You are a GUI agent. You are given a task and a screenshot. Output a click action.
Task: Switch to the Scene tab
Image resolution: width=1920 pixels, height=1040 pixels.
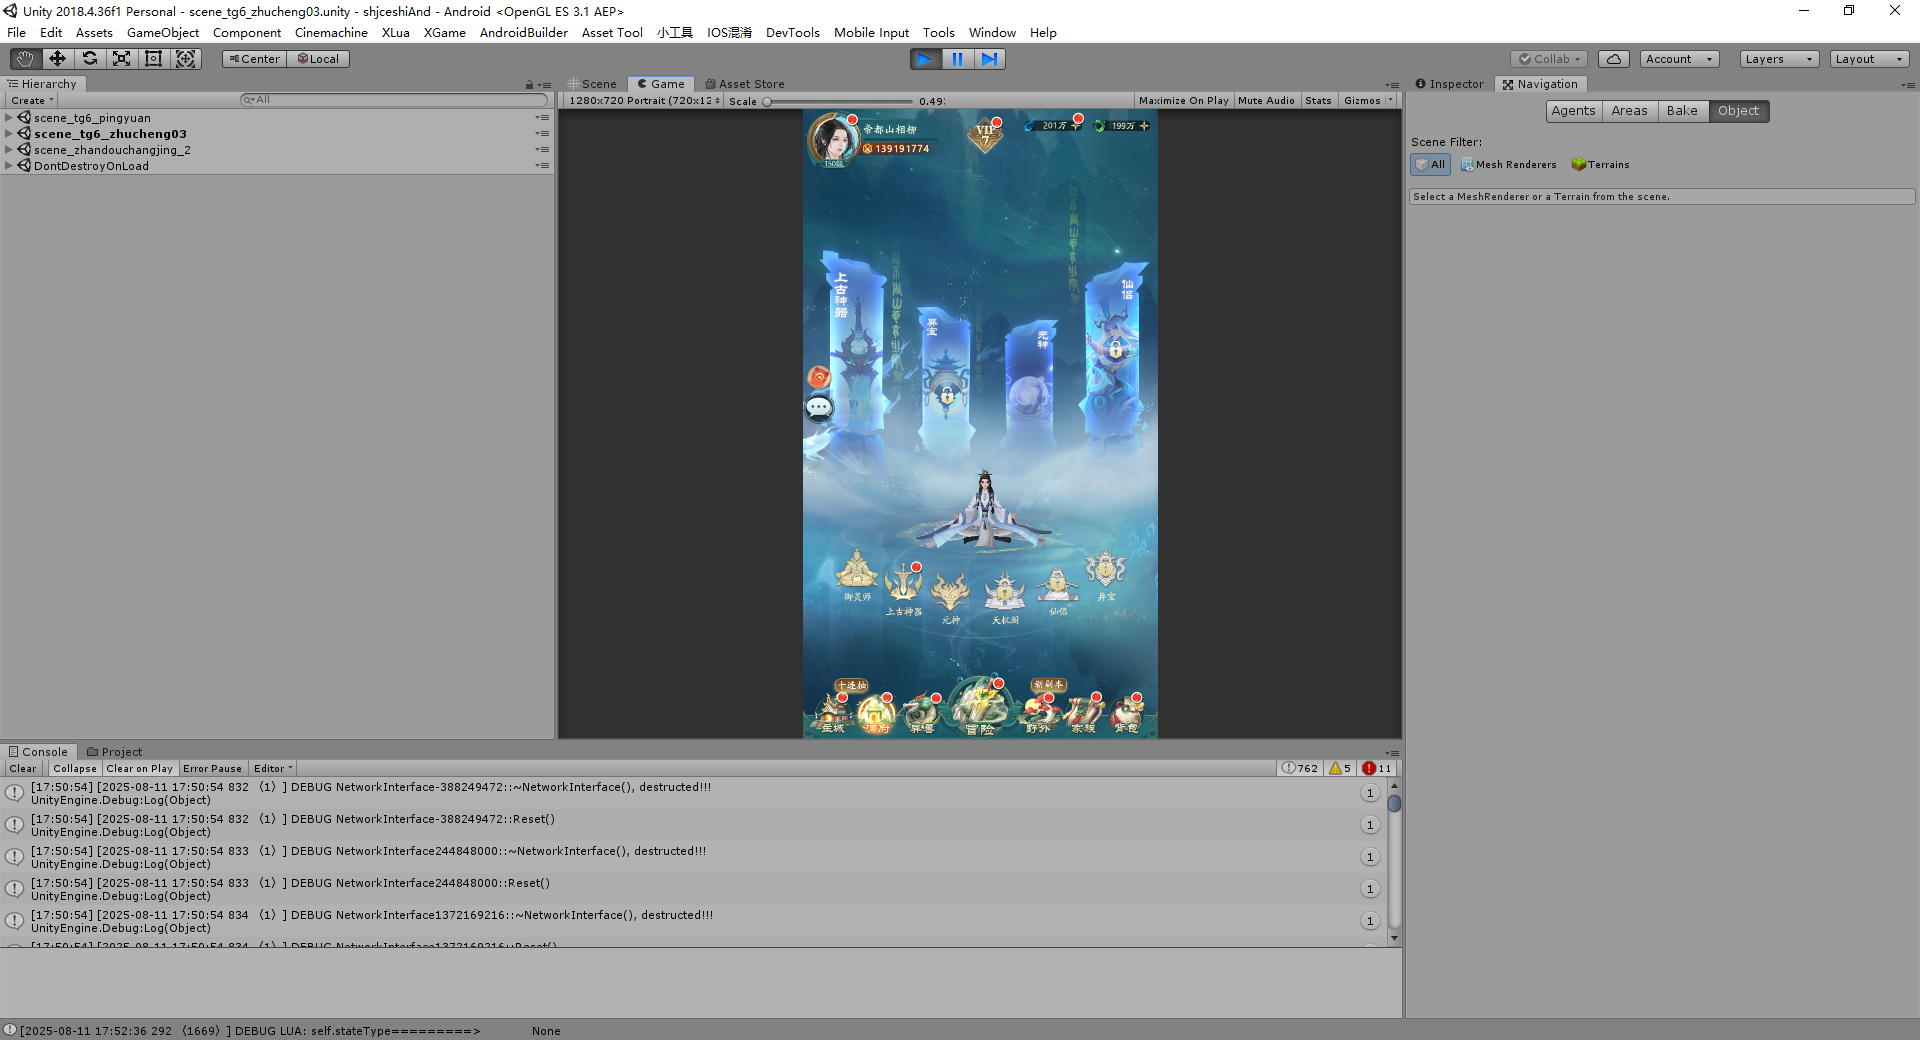[592, 84]
